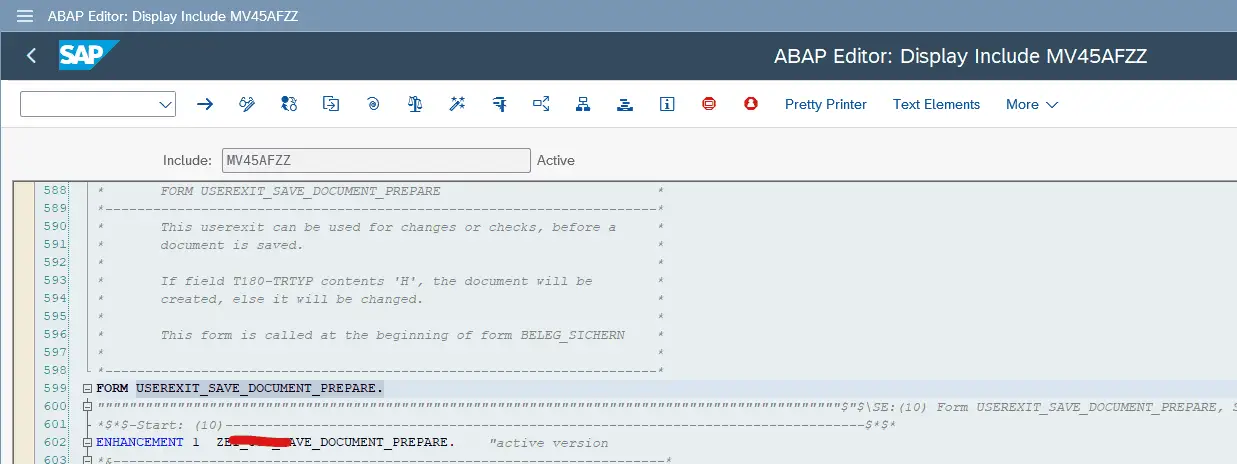Open Text Elements
The image size is (1237, 464).
(936, 104)
